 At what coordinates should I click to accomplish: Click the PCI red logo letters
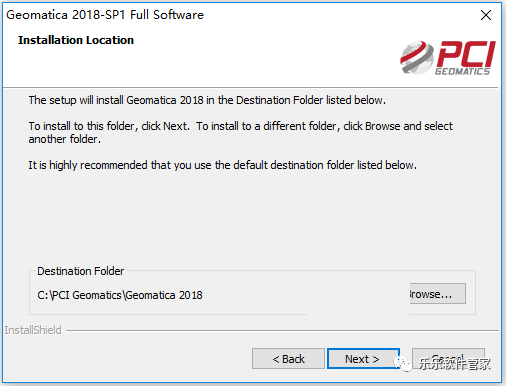coord(466,54)
